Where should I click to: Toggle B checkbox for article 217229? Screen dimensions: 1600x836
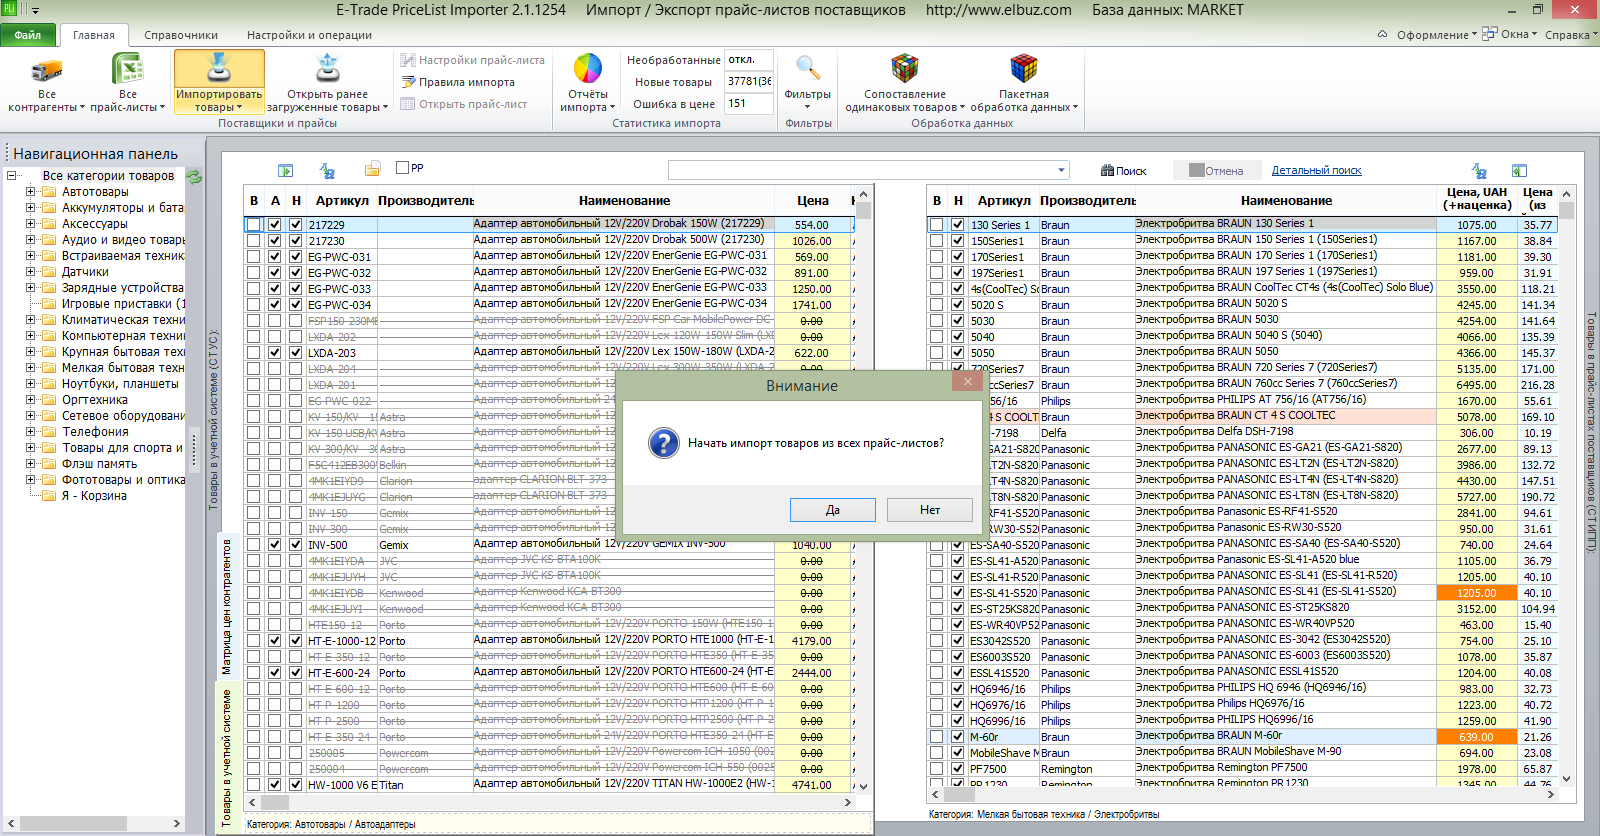click(254, 225)
